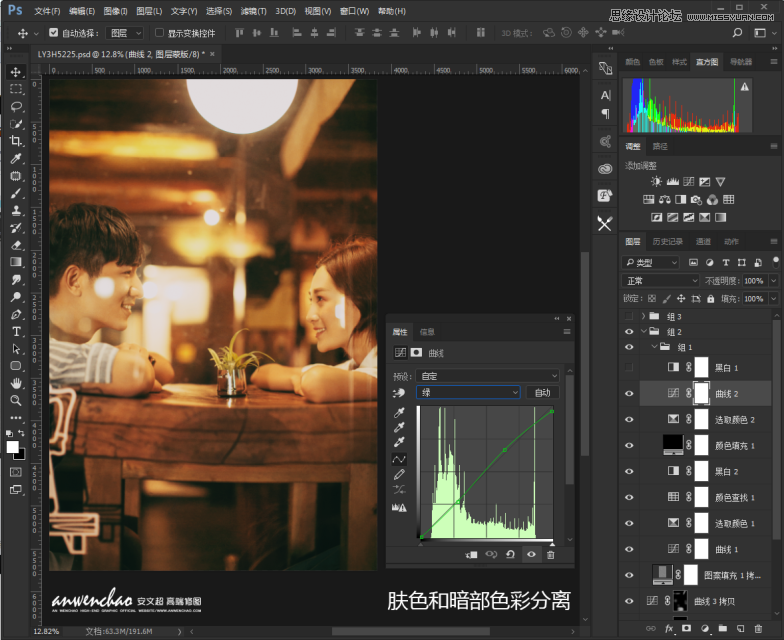Hide the 选取颜色 2 layer
The height and width of the screenshot is (640, 784).
pos(629,420)
